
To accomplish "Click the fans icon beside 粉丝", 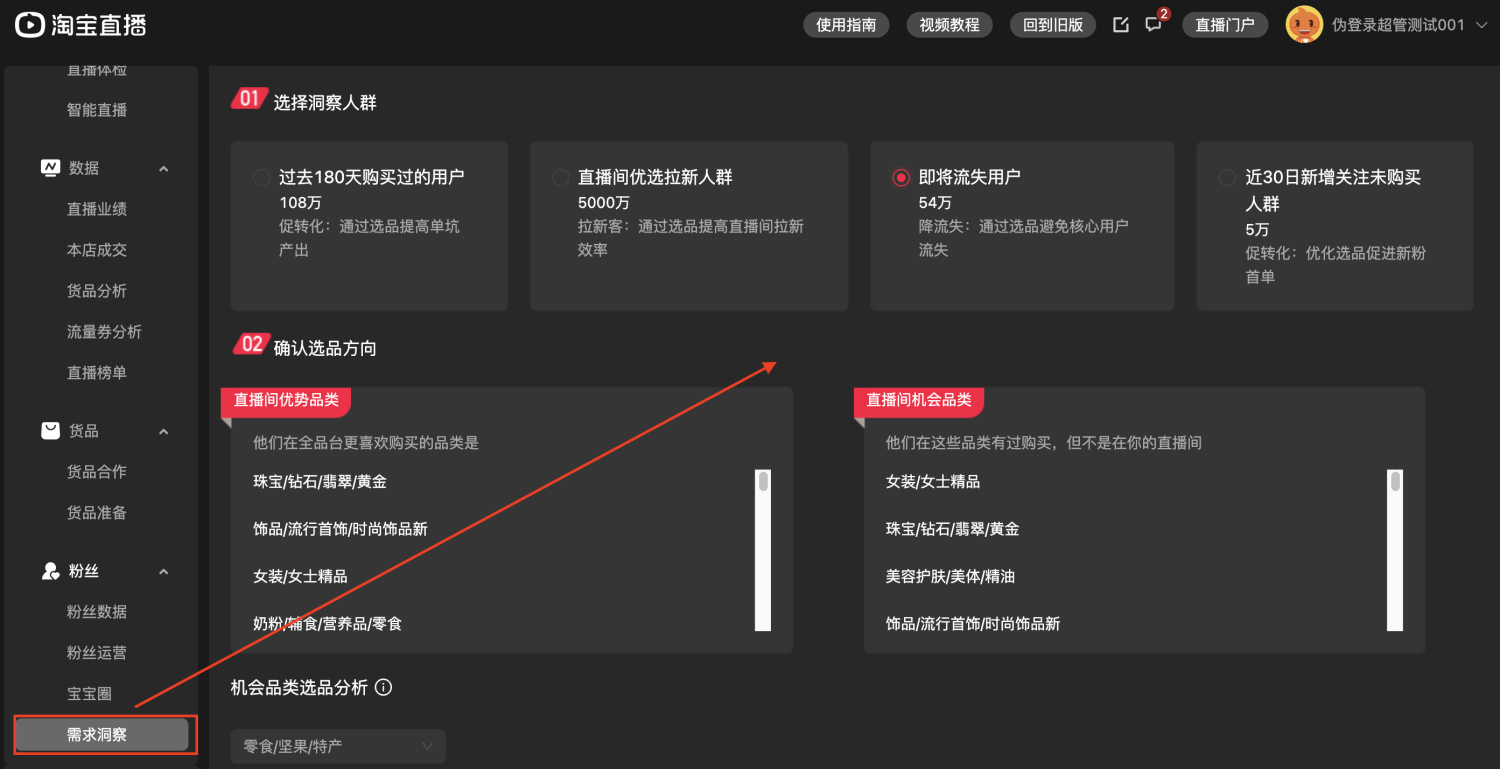I will point(50,570).
